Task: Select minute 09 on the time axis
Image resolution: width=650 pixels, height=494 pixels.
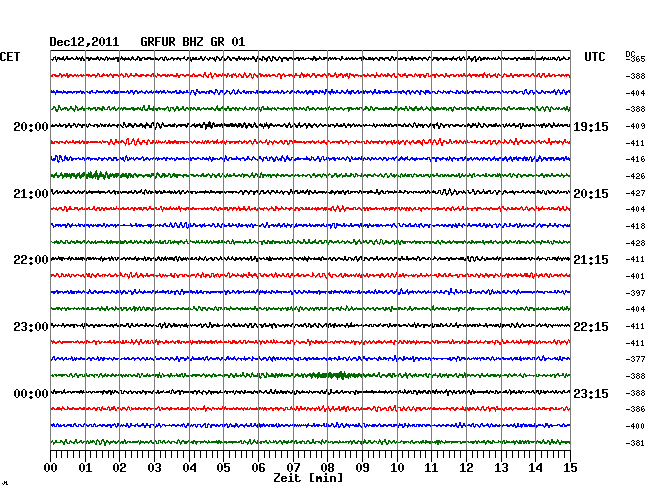Action: (x=362, y=468)
